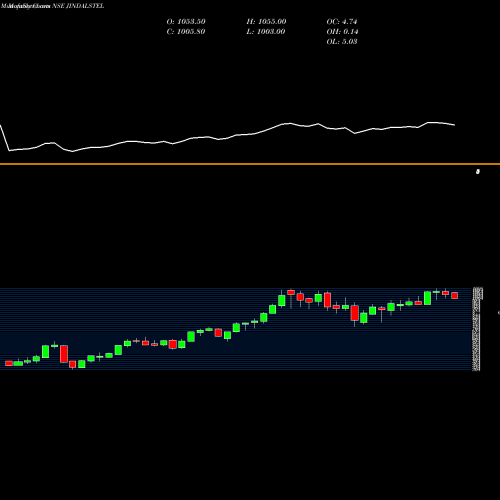Viewport: 500px width, 500px height.
Task: Click the low value L: 1003.00
Action: (266, 31)
